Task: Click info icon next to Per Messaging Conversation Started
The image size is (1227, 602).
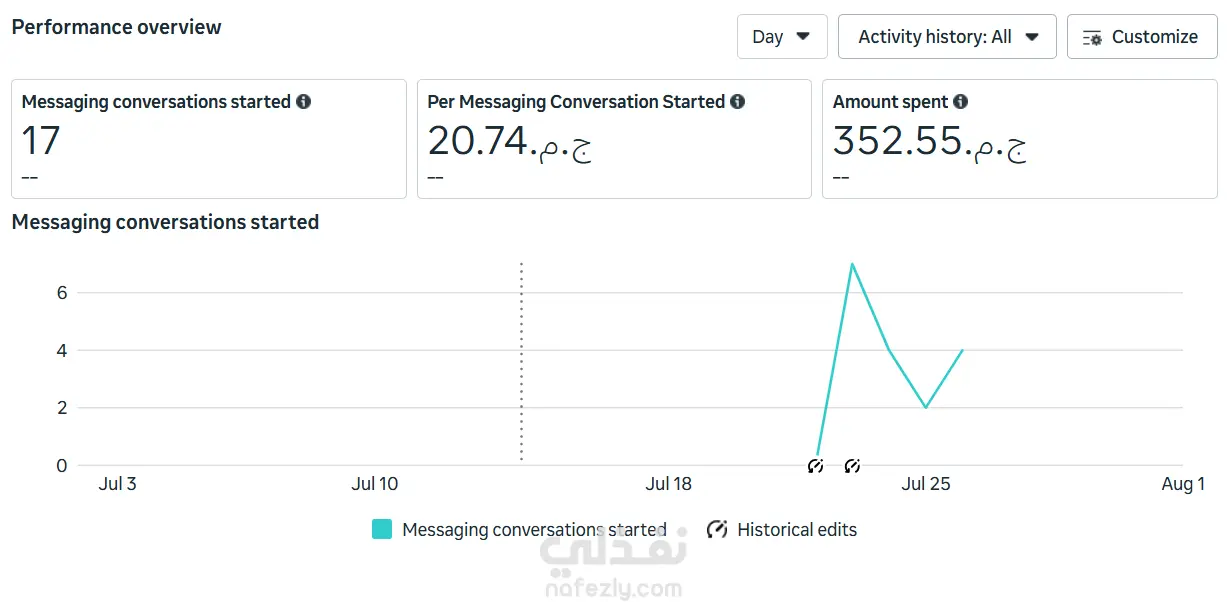Action: tap(737, 102)
